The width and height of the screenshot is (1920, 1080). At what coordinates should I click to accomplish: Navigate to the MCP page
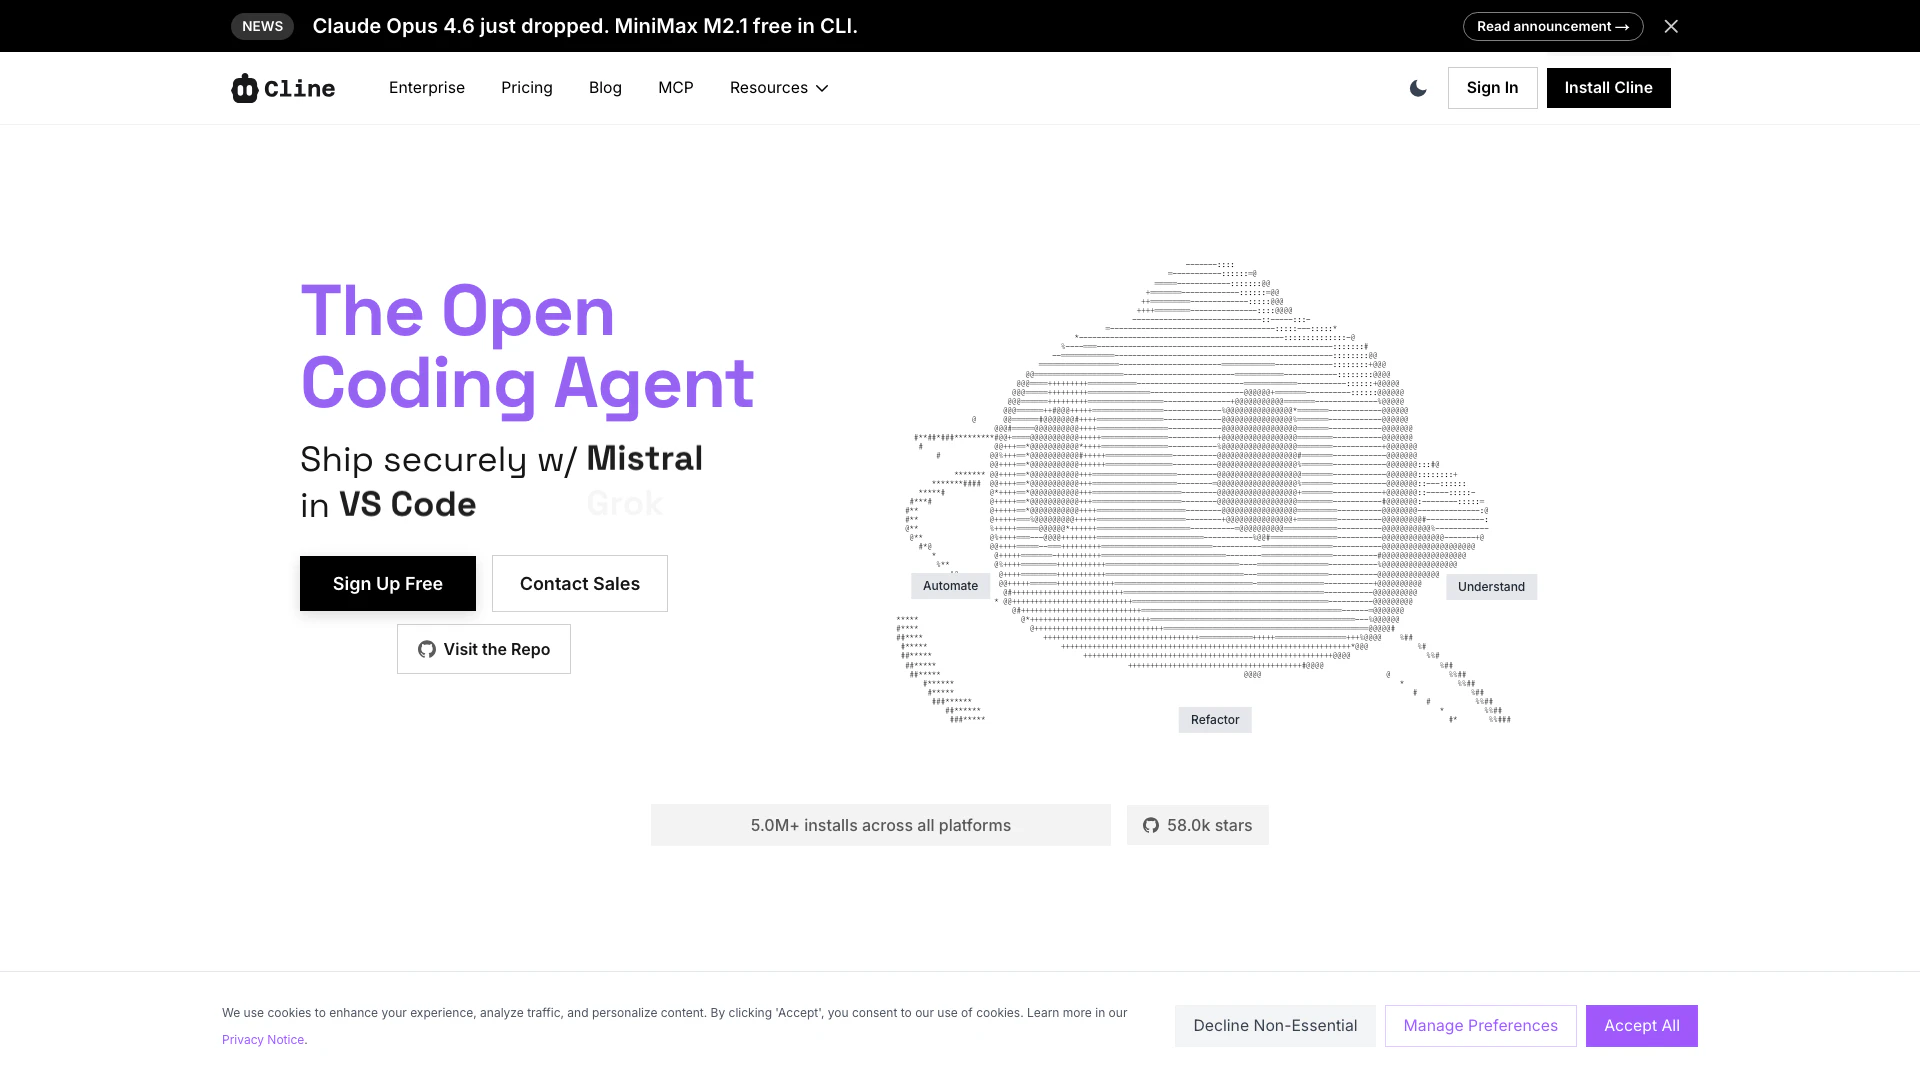pos(676,88)
